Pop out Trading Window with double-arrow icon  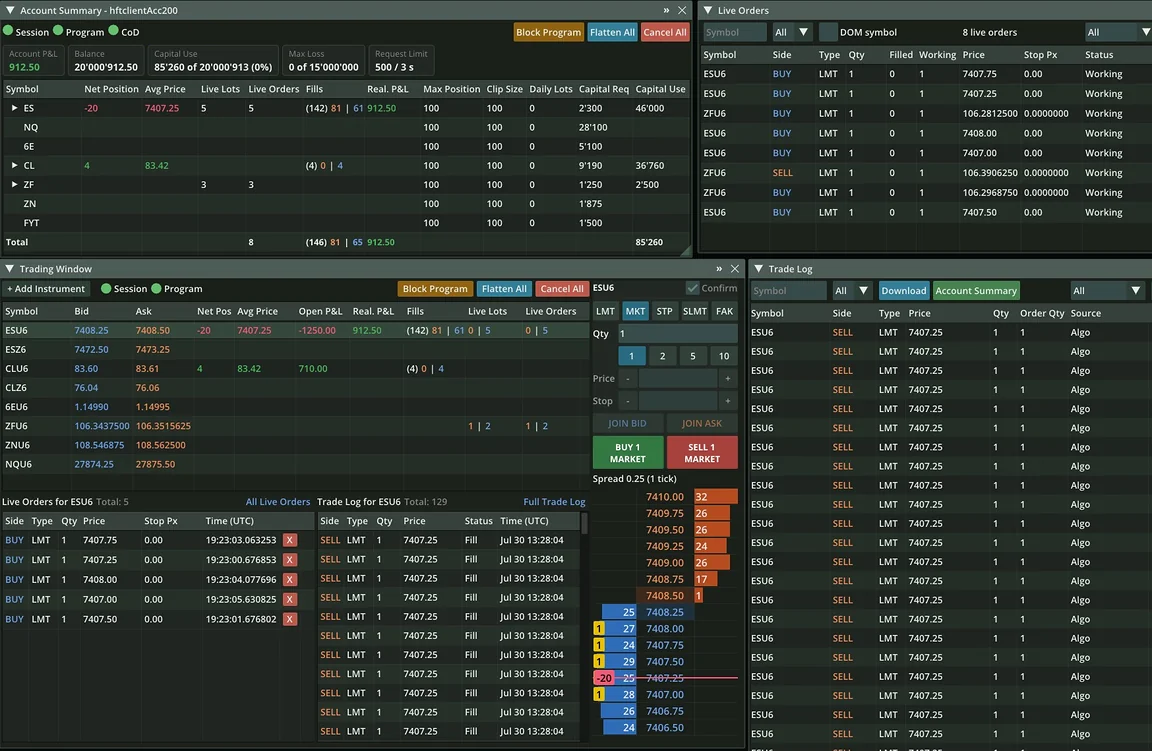tap(719, 269)
